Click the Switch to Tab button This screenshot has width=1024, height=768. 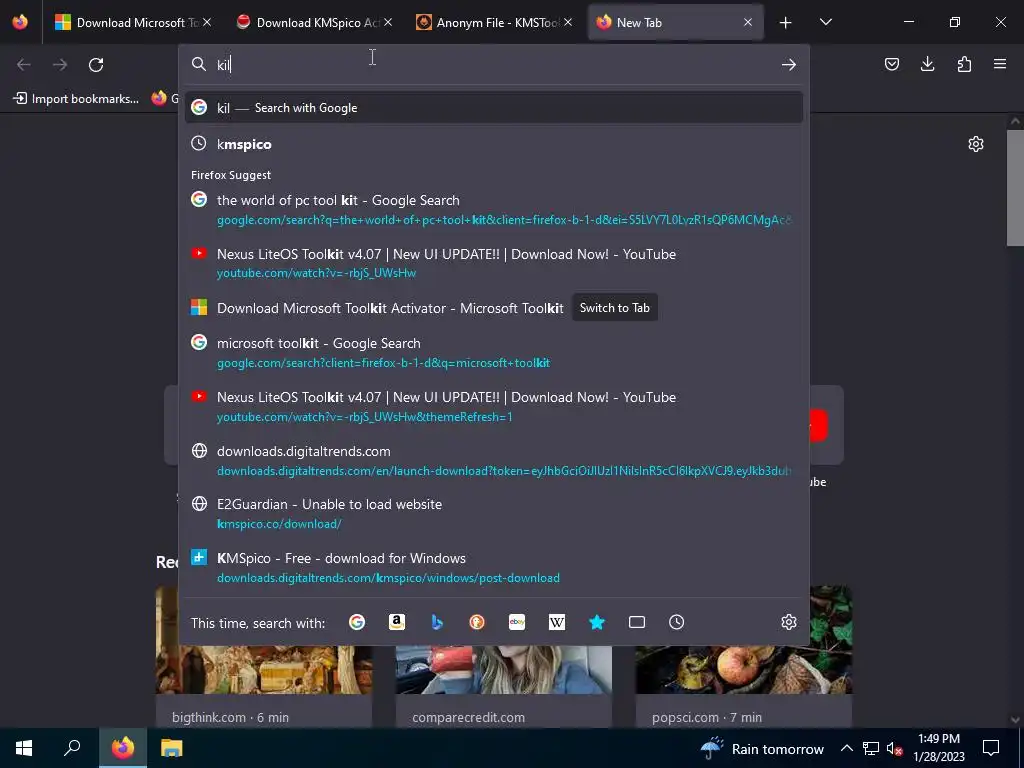[615, 308]
